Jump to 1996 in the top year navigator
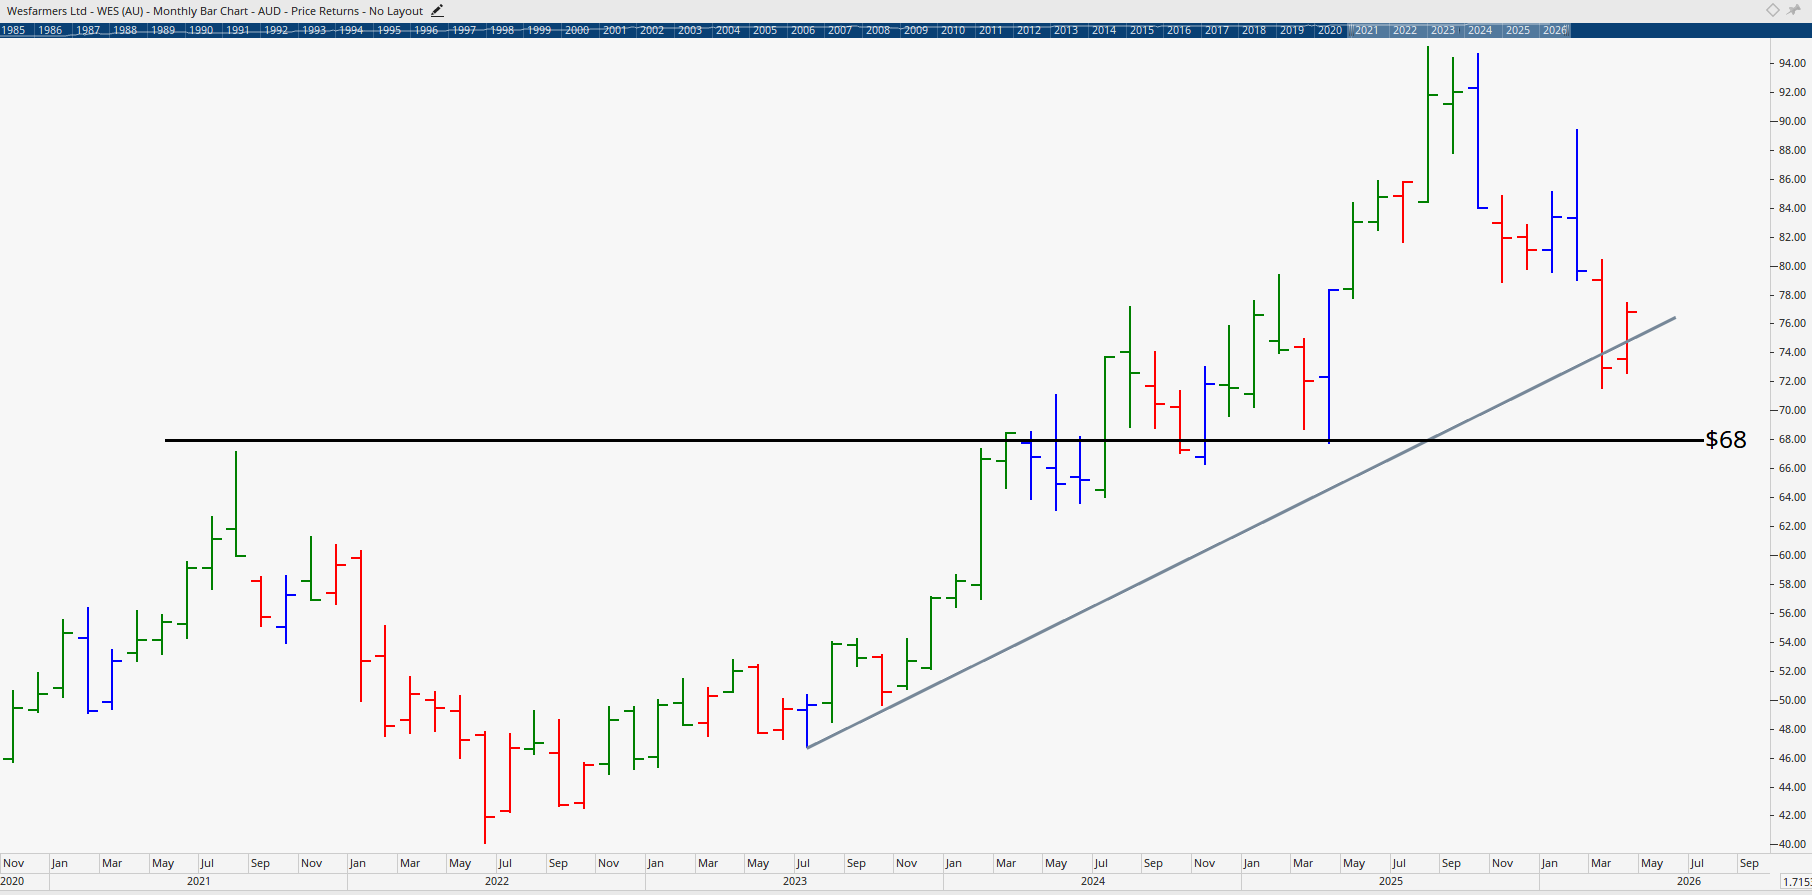This screenshot has height=895, width=1812. coord(427,30)
